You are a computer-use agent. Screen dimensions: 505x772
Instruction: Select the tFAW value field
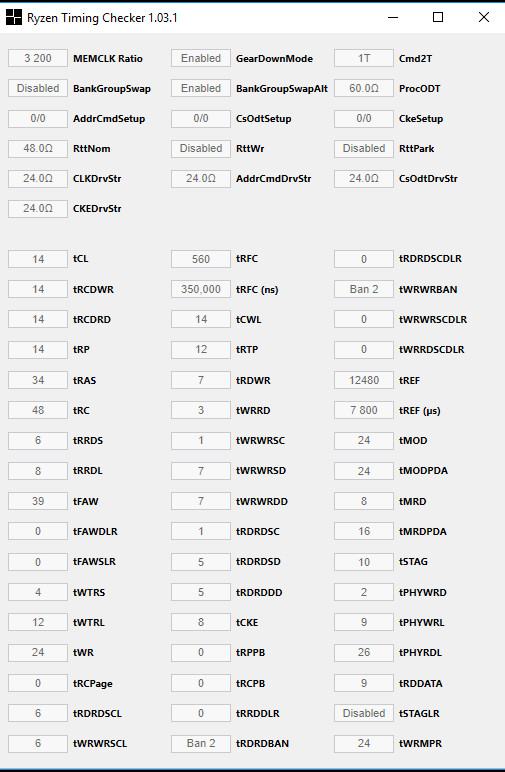[x=38, y=501]
